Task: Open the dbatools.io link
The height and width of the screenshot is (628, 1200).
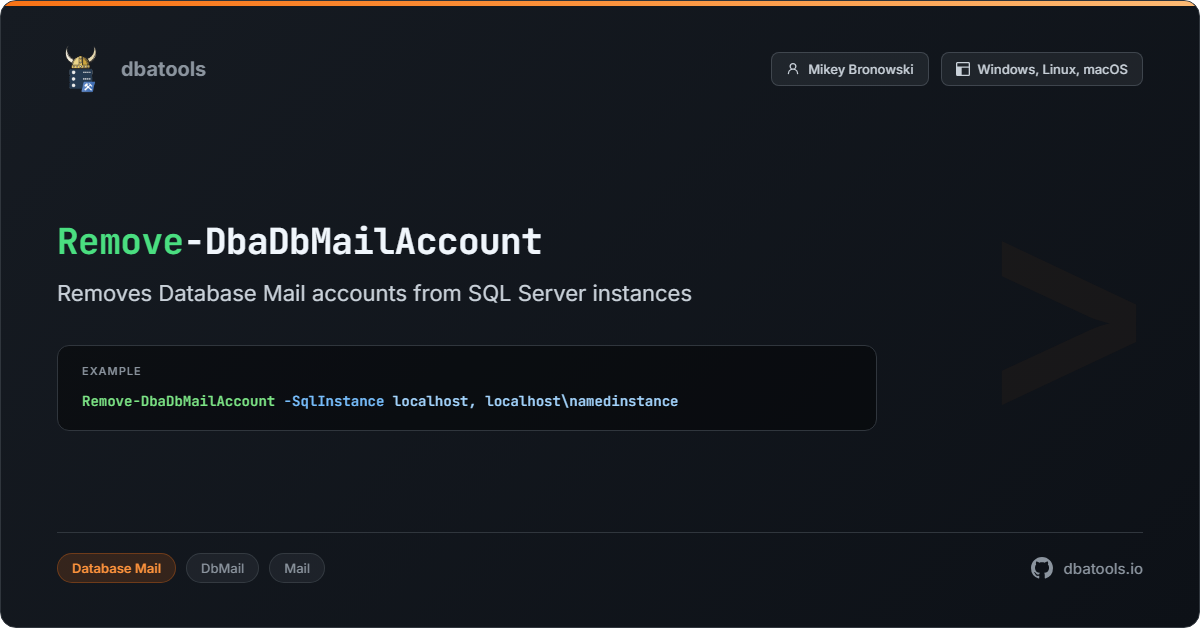Action: click(1102, 568)
